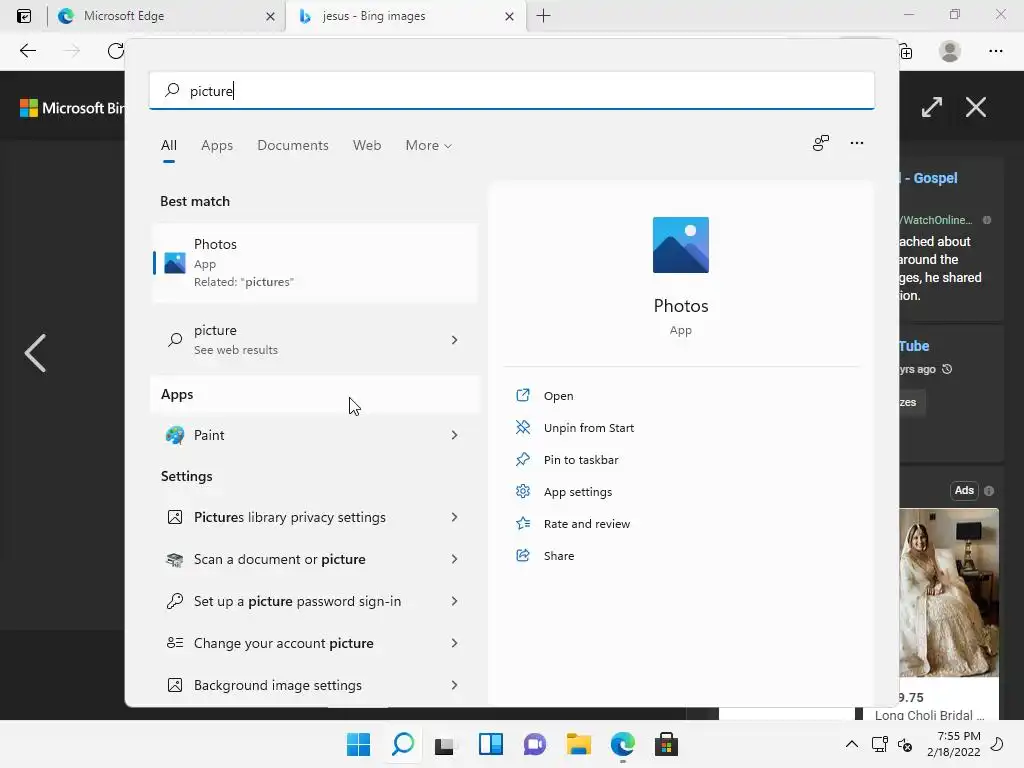Open the Paint app result
The height and width of the screenshot is (768, 1024).
pyautogui.click(x=315, y=435)
